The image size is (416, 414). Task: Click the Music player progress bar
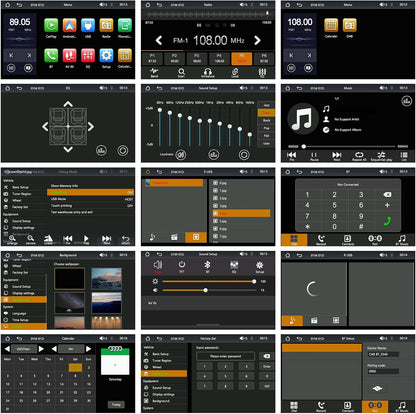click(x=349, y=146)
